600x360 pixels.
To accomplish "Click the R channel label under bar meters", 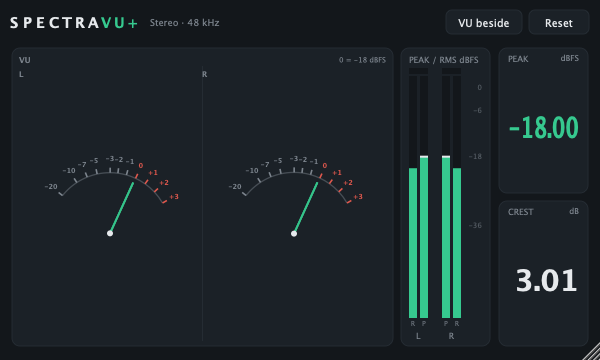I will [452, 336].
